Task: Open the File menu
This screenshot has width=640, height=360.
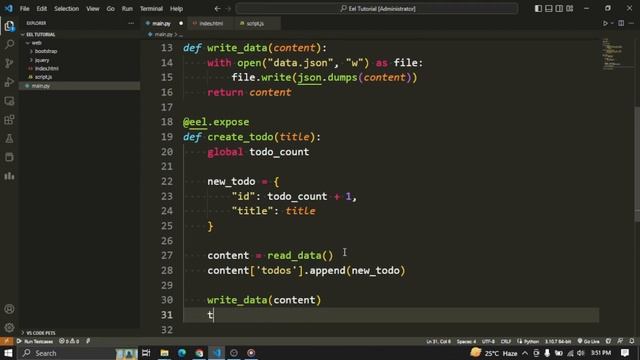Action: coord(24,9)
